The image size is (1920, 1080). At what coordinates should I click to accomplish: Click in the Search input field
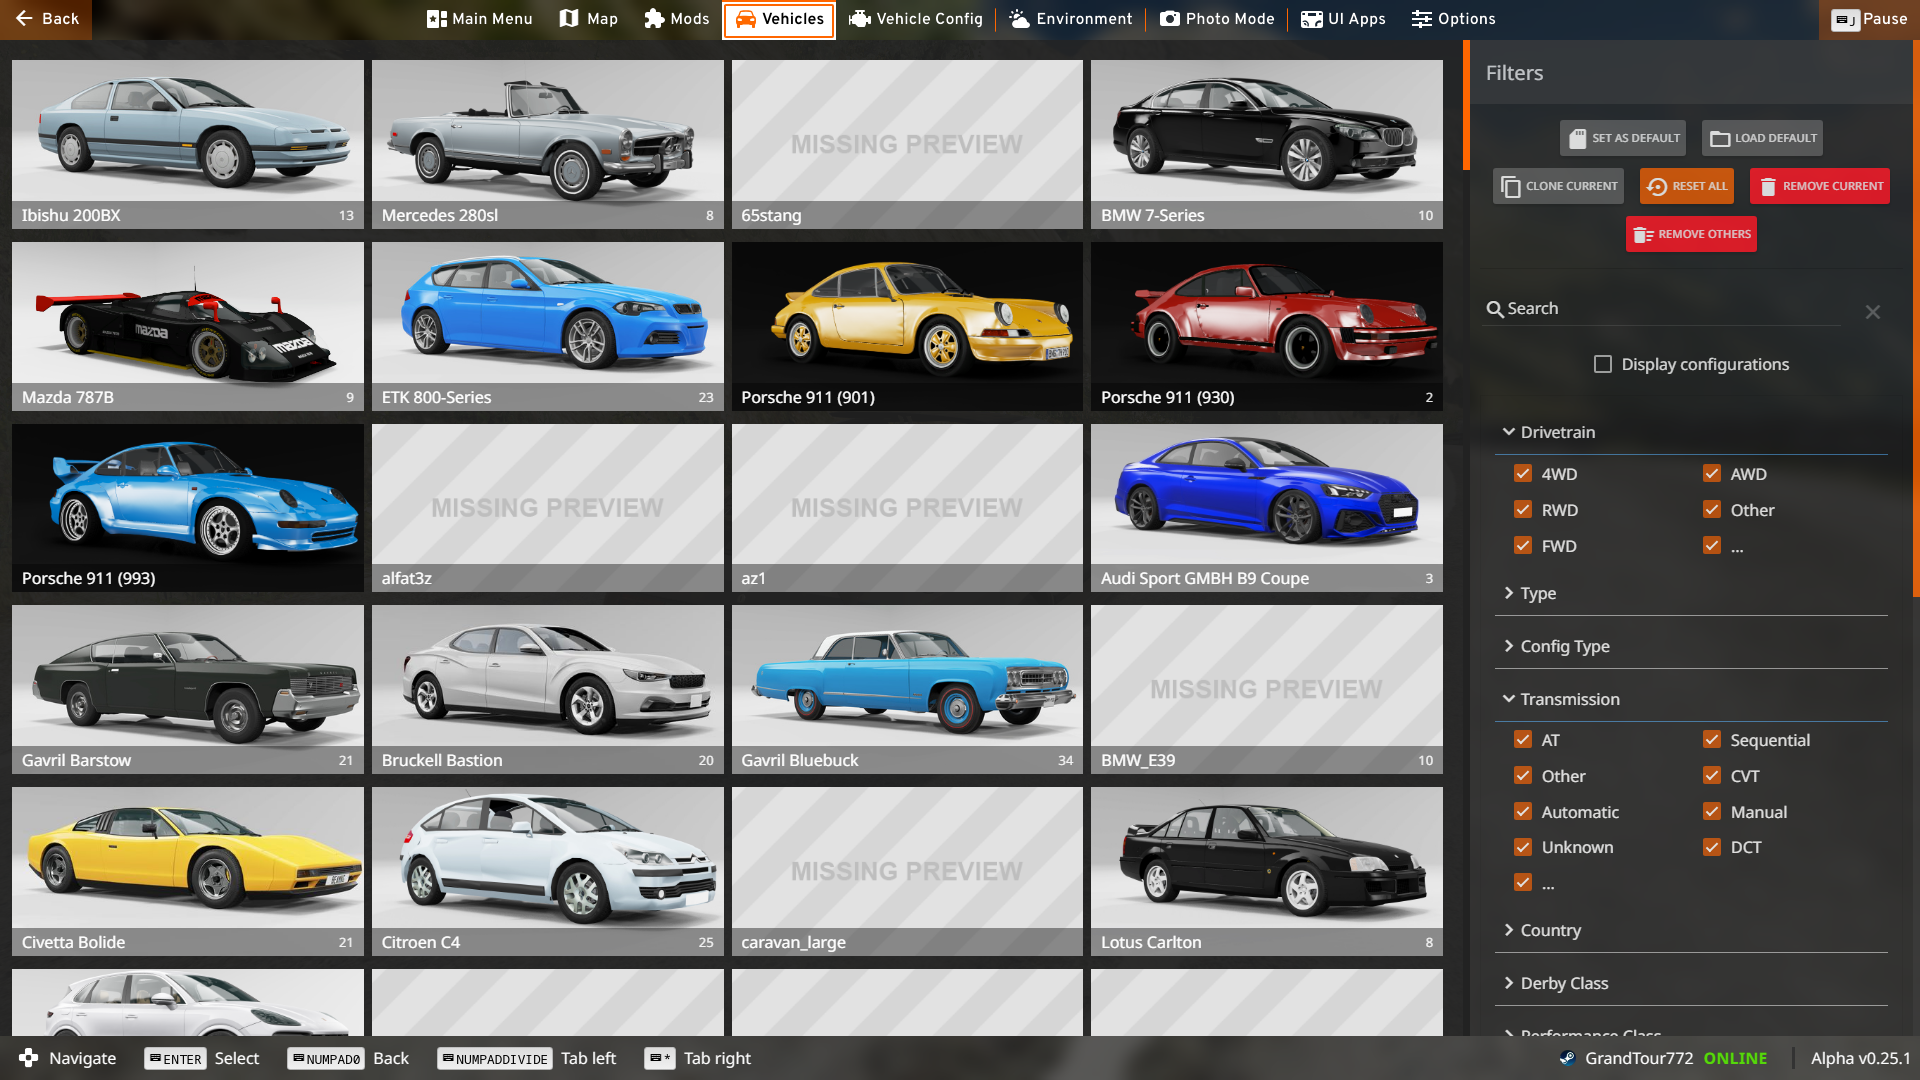pyautogui.click(x=1672, y=309)
